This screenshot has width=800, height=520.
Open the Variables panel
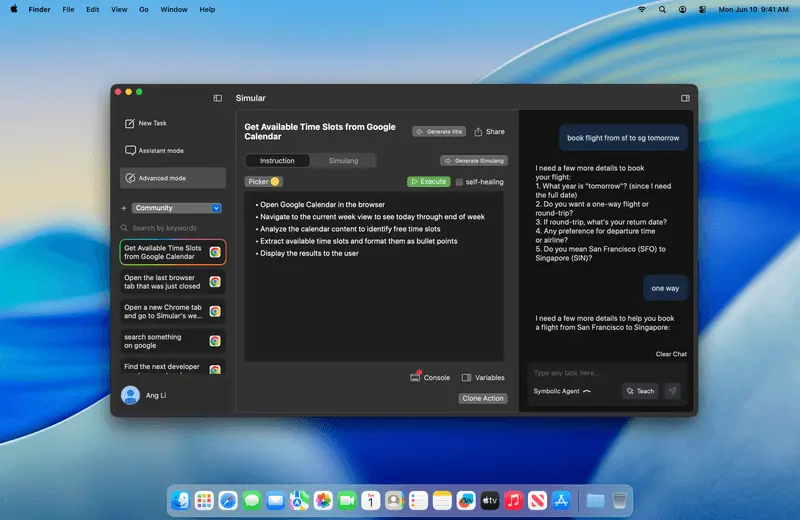467,378
